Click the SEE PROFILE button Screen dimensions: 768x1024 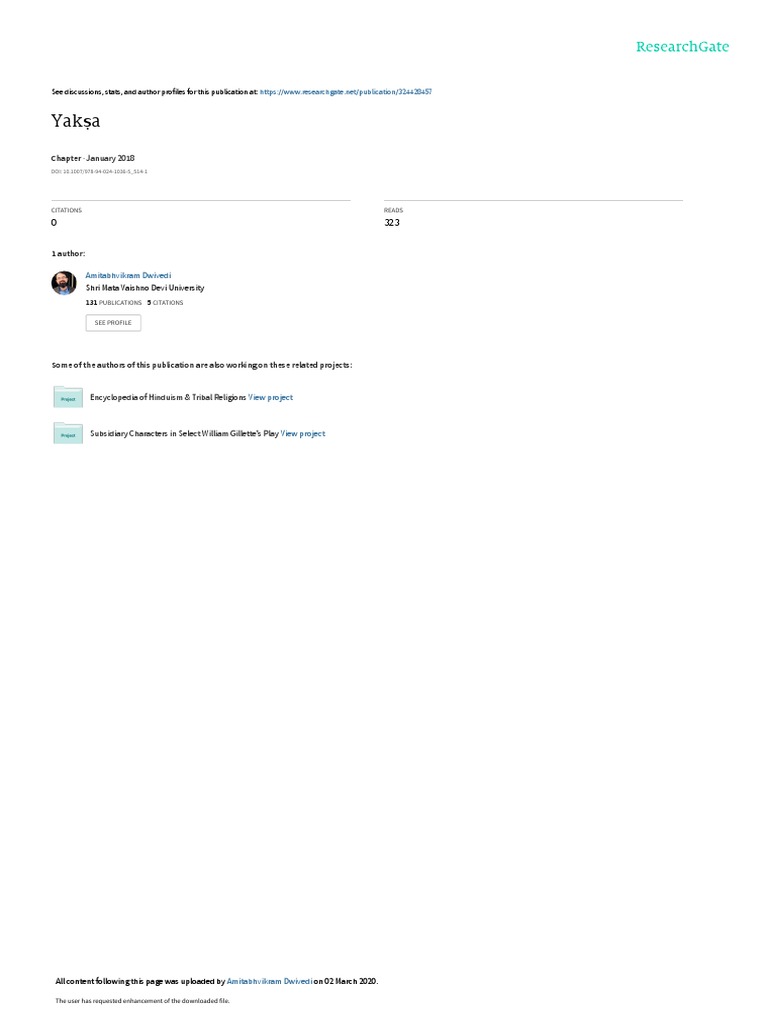113,323
